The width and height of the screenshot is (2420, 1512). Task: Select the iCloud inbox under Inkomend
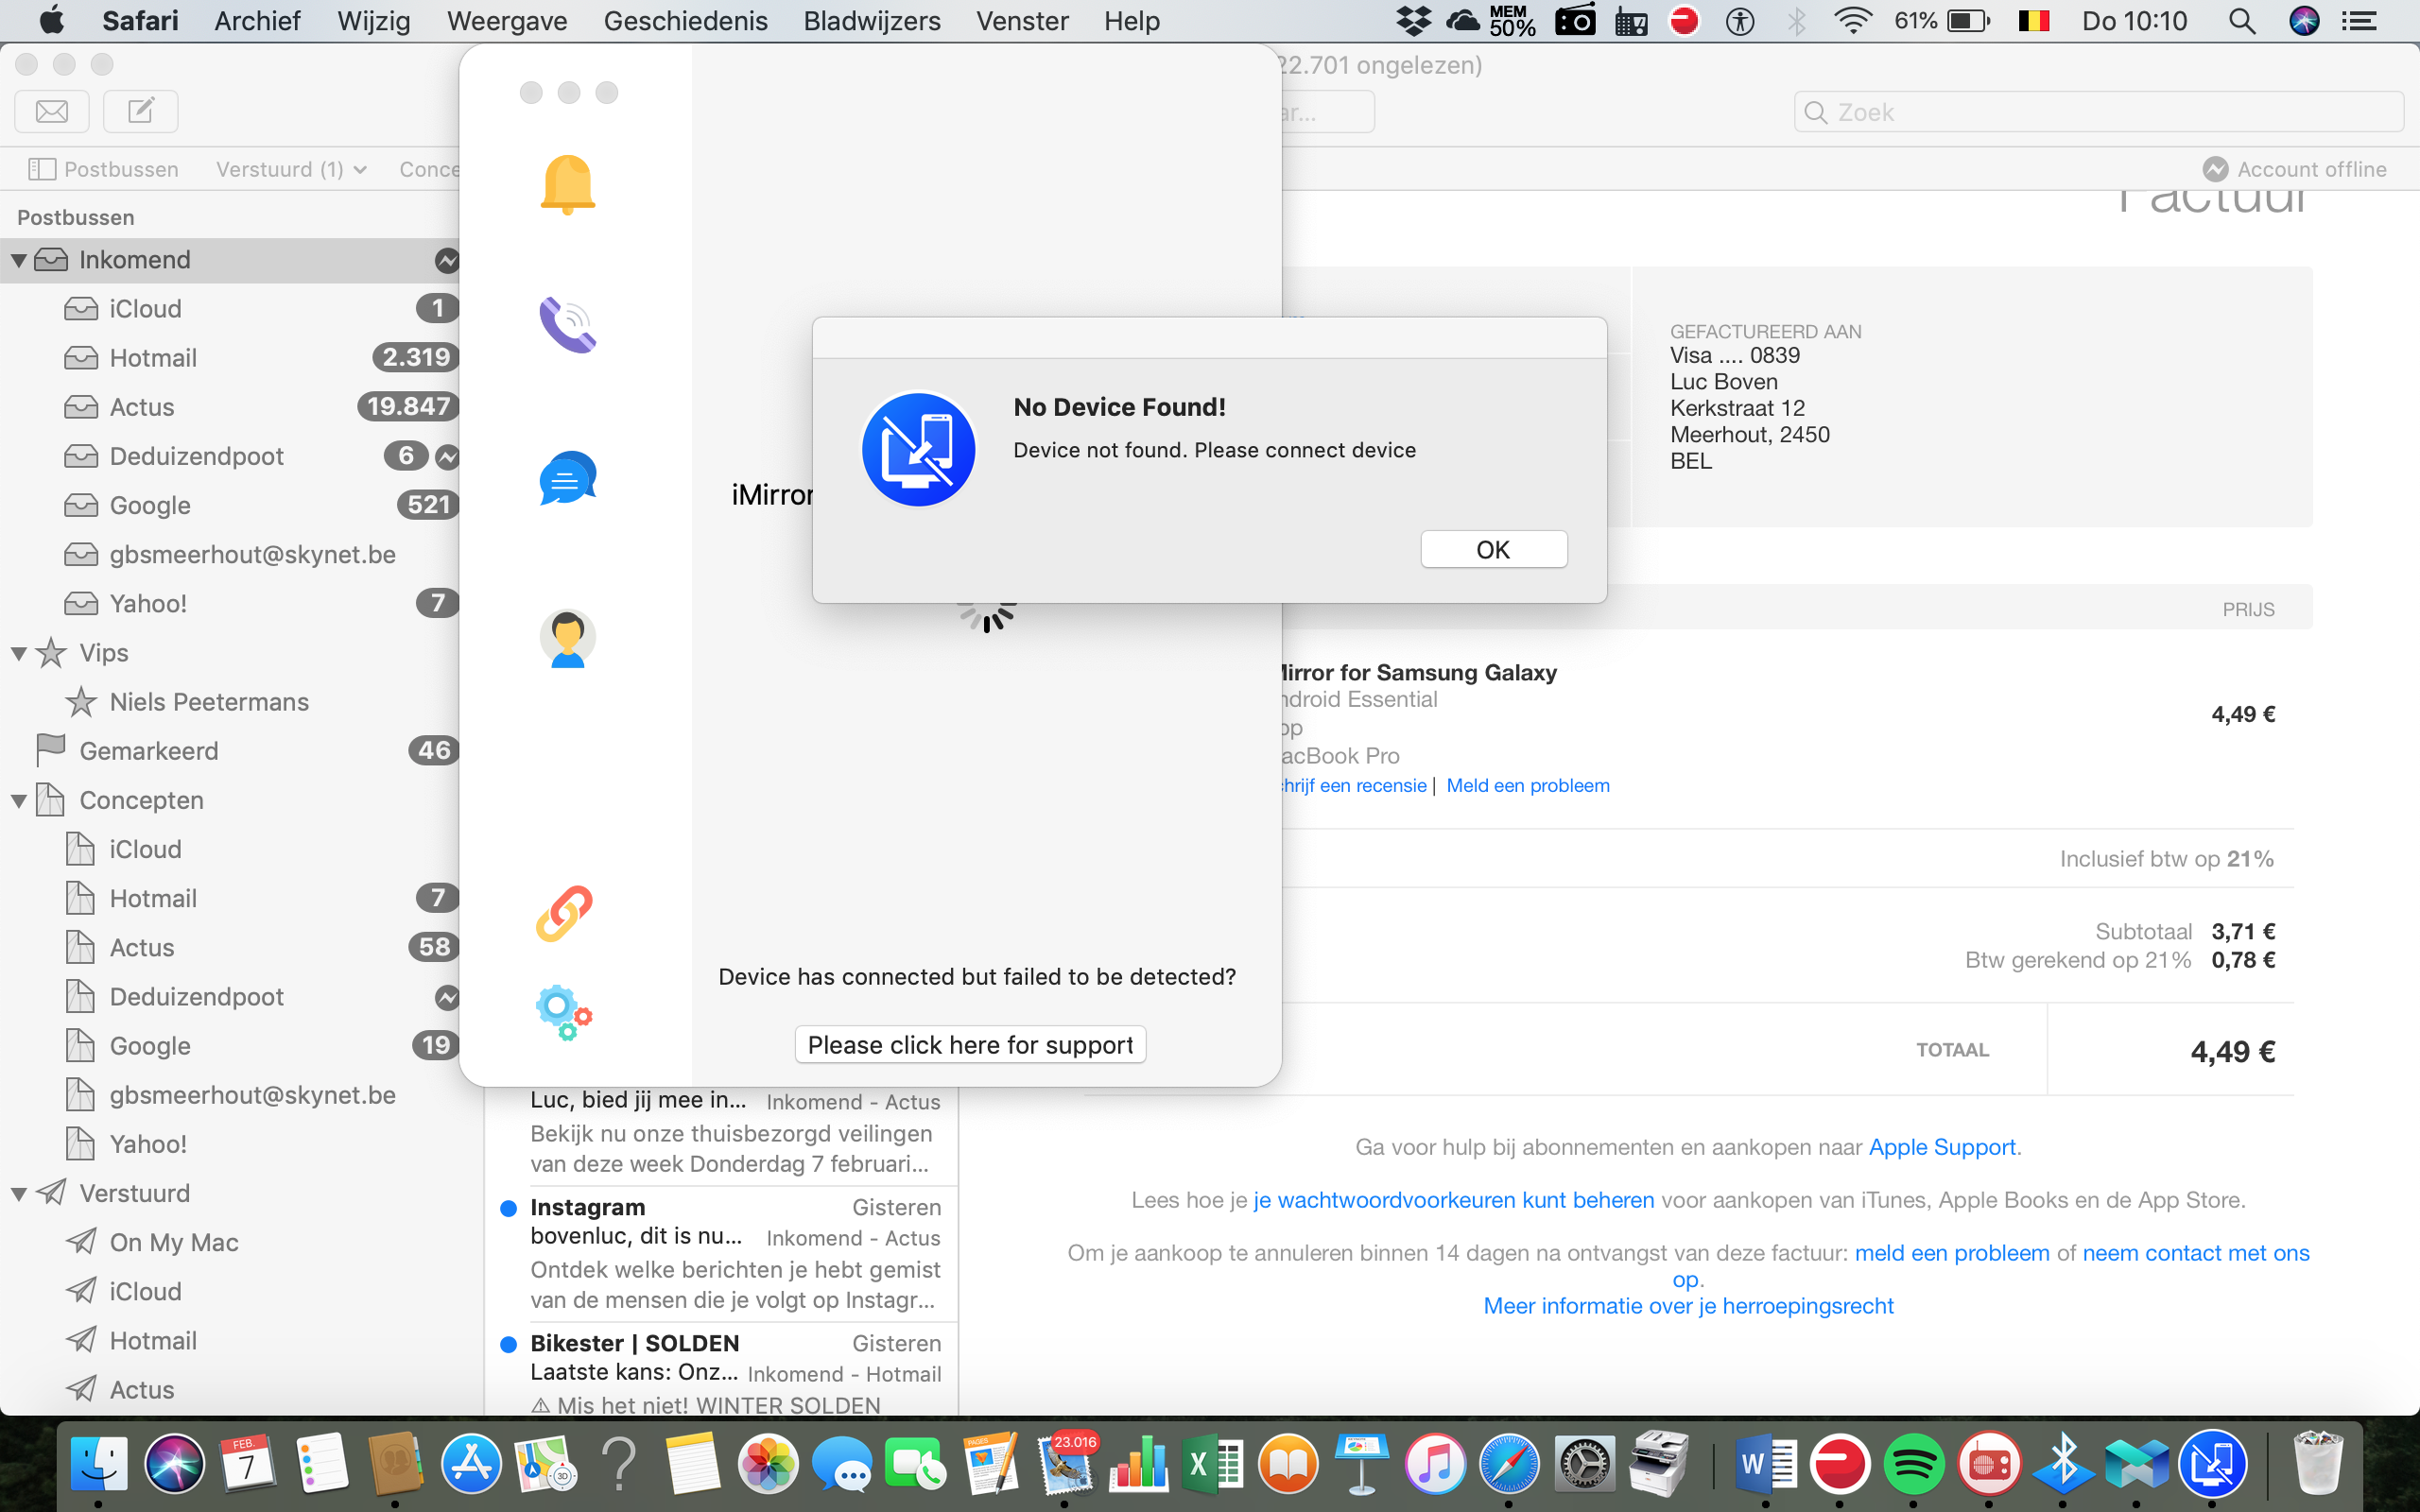(230, 308)
